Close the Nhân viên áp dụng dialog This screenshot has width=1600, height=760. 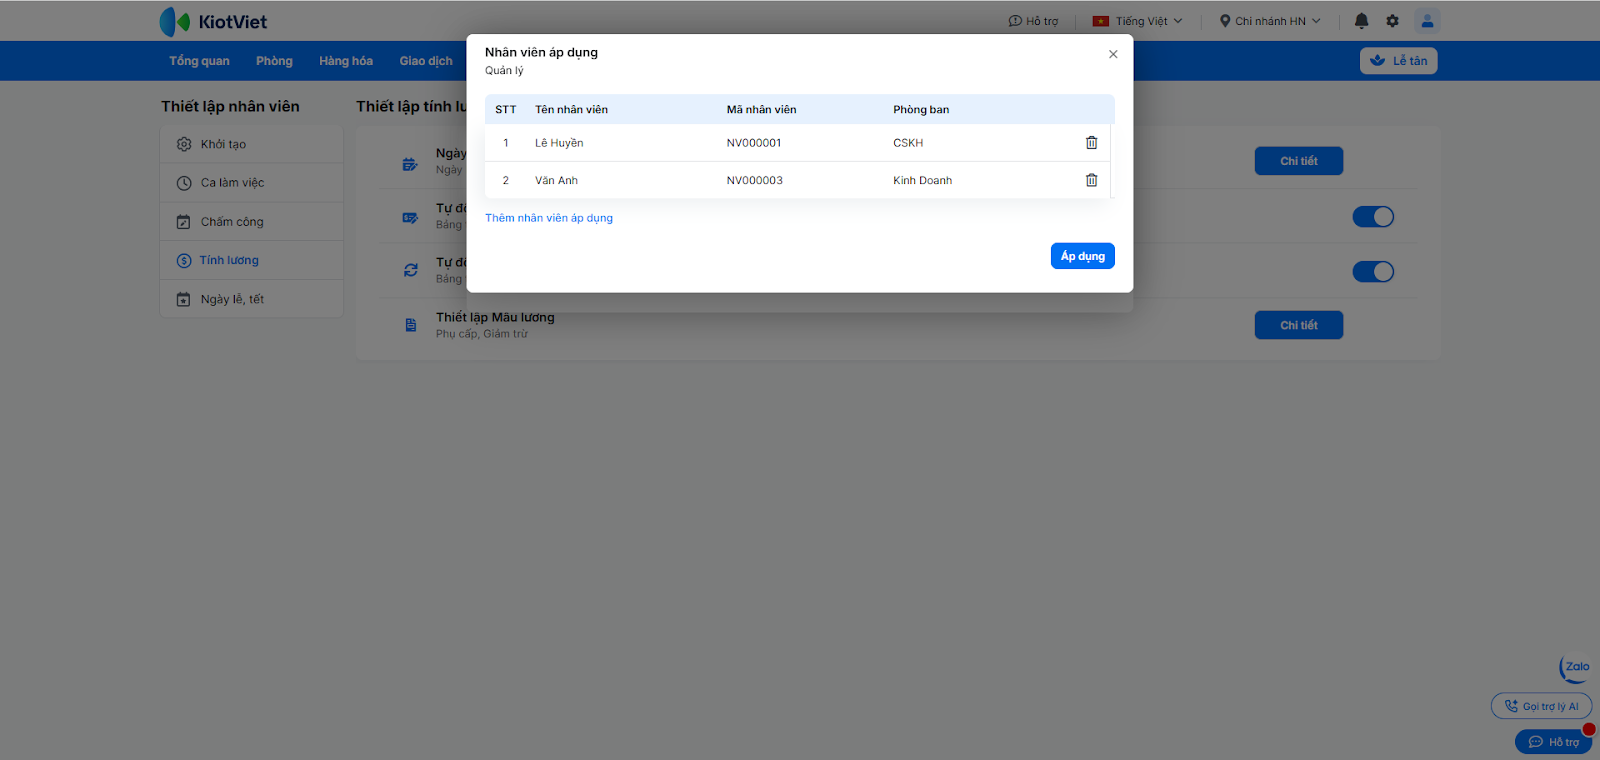pyautogui.click(x=1113, y=54)
